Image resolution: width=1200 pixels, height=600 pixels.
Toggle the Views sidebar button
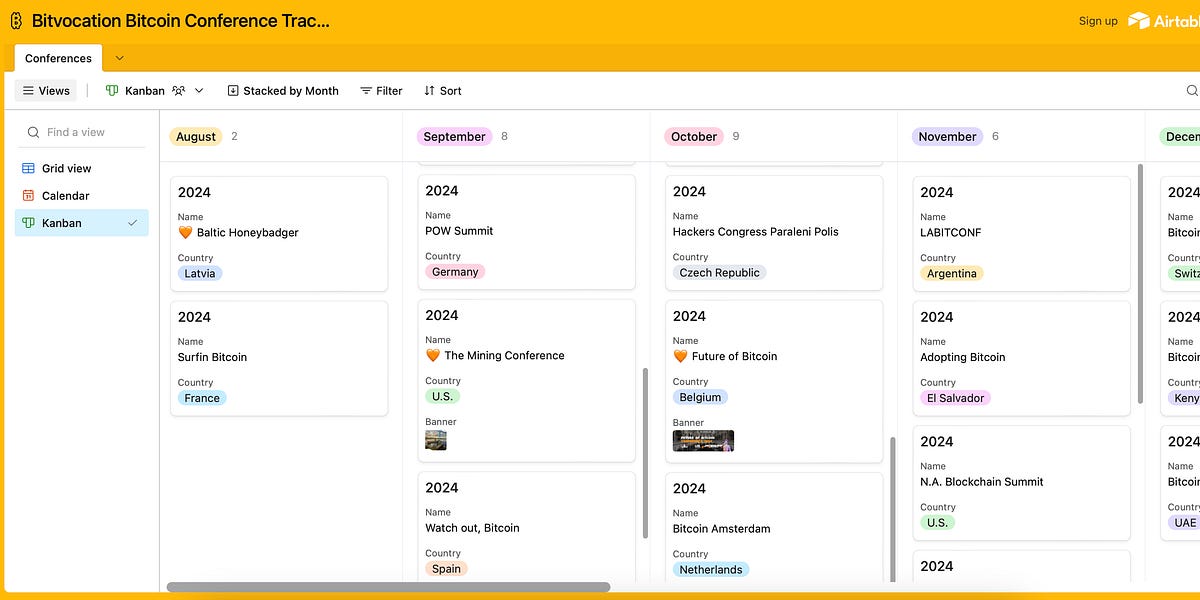(x=46, y=90)
